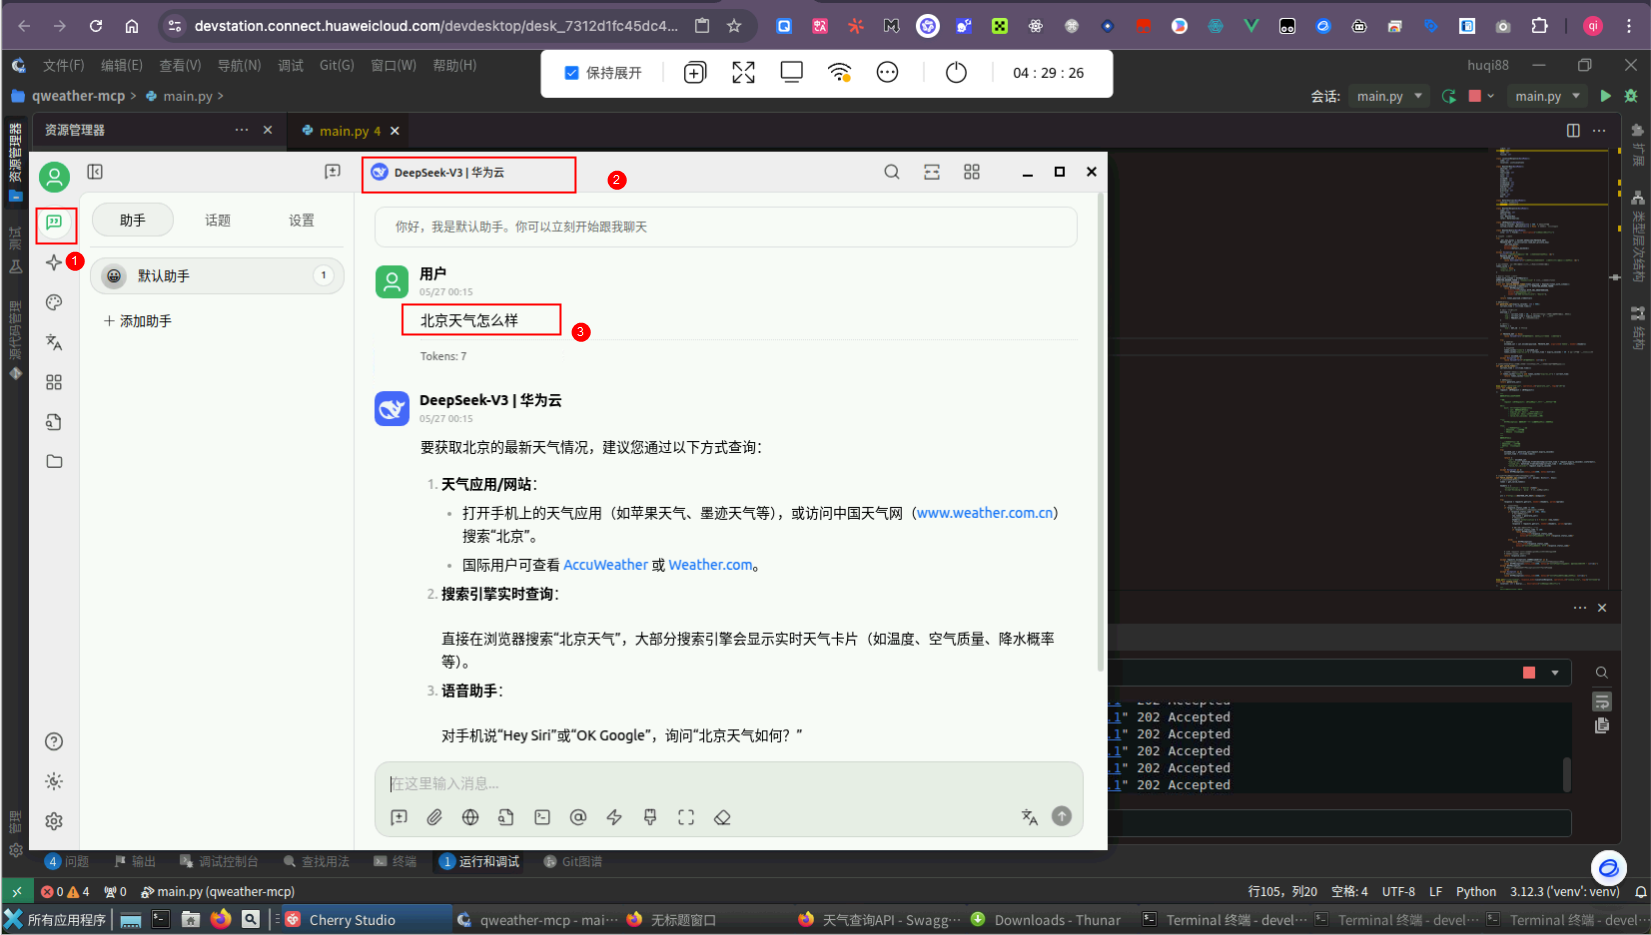Open Downloads - Thunar taskbar entry
Image resolution: width=1651 pixels, height=935 pixels.
[1047, 920]
